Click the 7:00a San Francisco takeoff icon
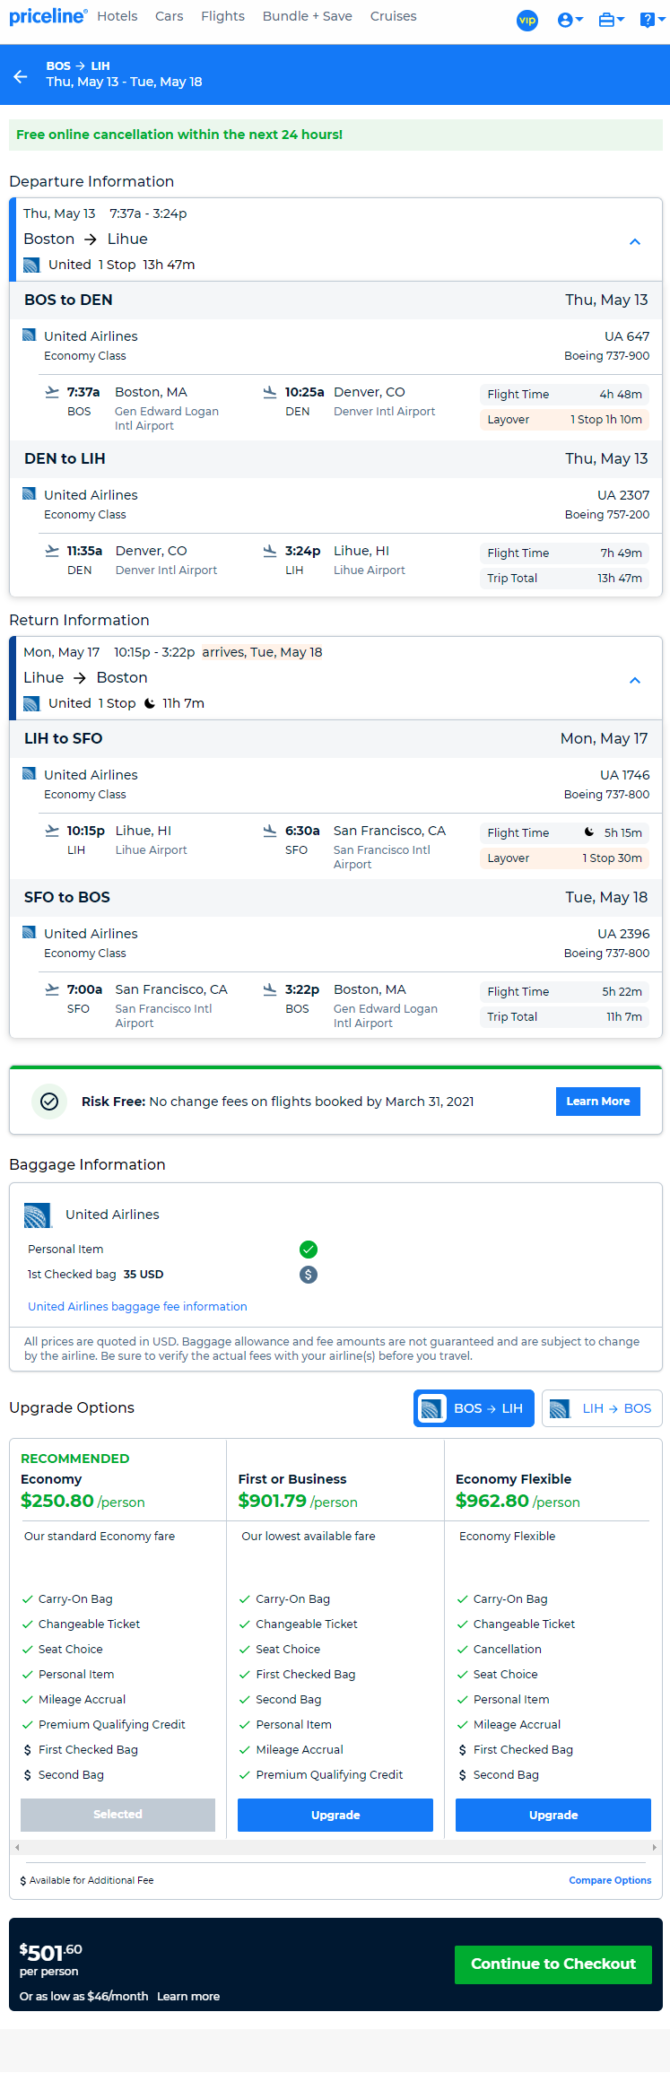Image resolution: width=670 pixels, height=2073 pixels. point(52,989)
